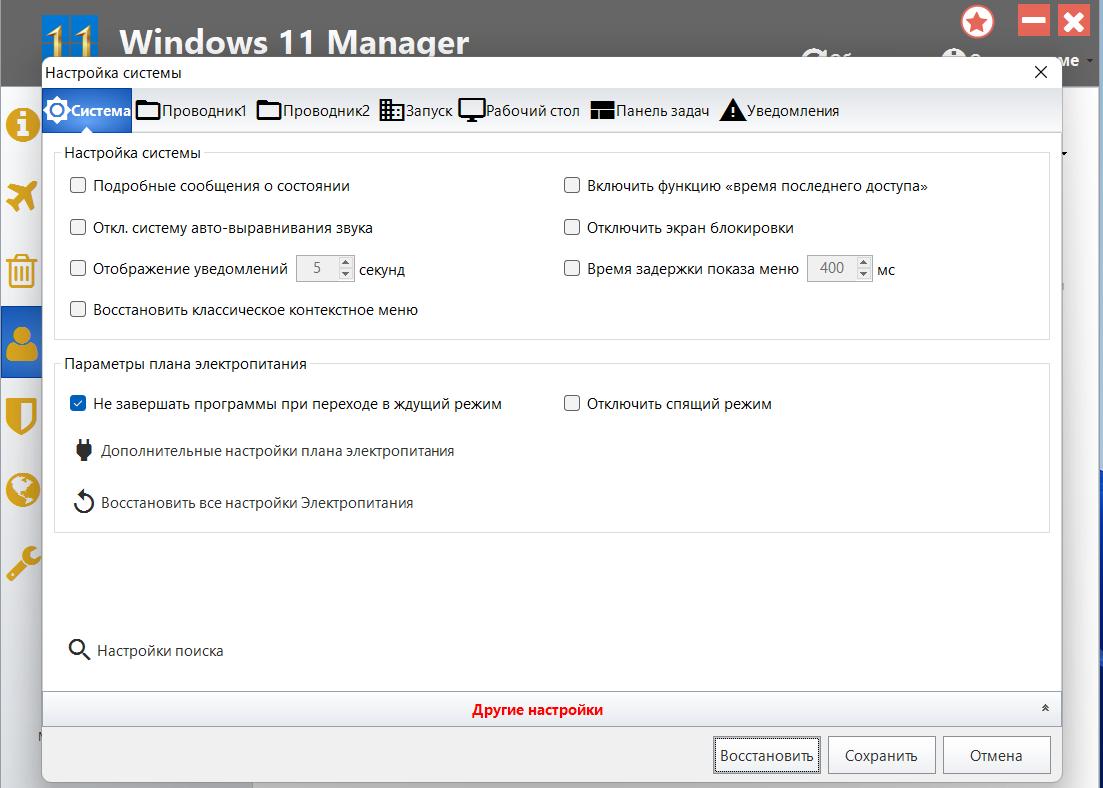The image size is (1103, 788).
Task: Open the Optimizer airplane sidebar icon
Action: (x=22, y=196)
